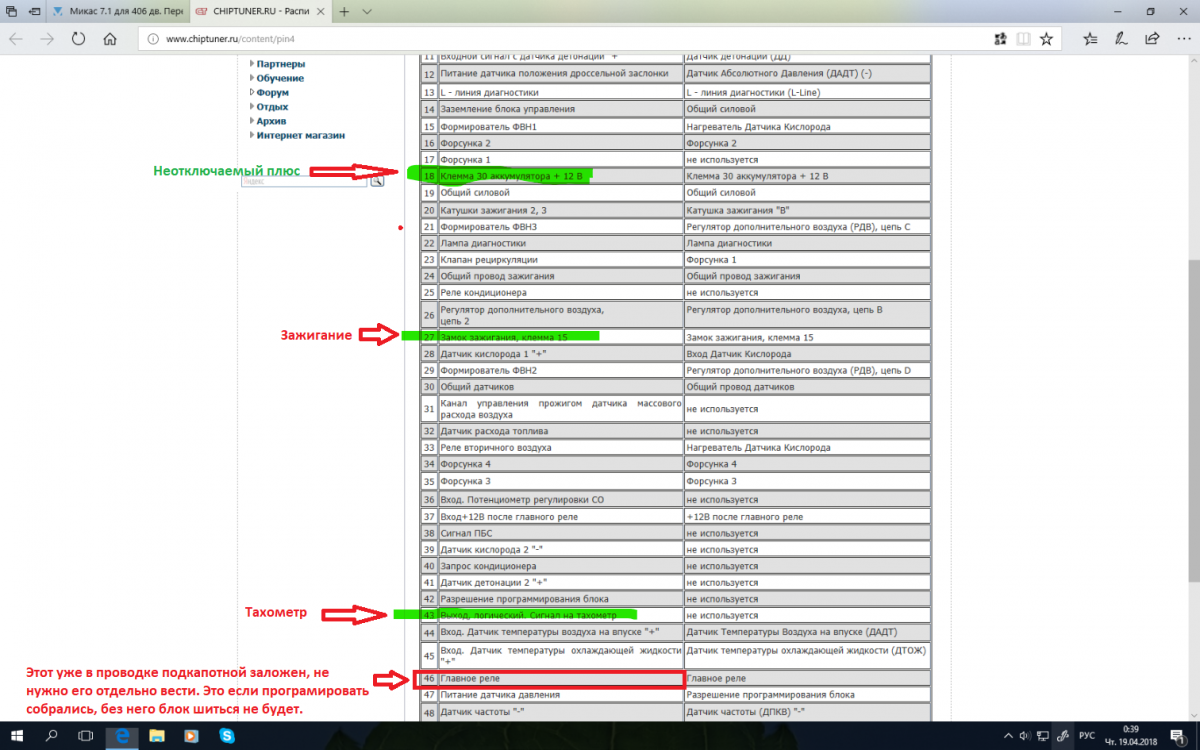Set current tabs aside

pos(36,11)
